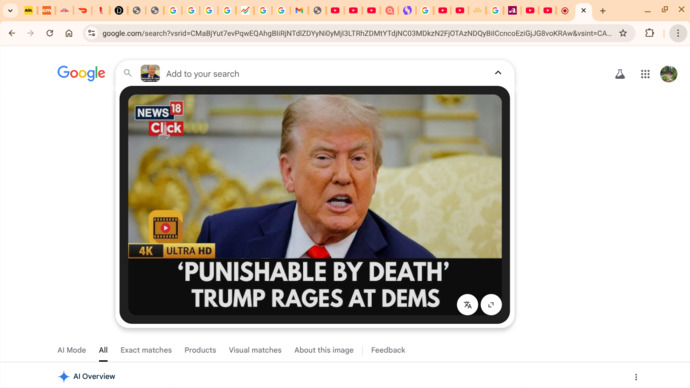Open the Exact matches tab
This screenshot has height=388, width=690.
pos(146,350)
